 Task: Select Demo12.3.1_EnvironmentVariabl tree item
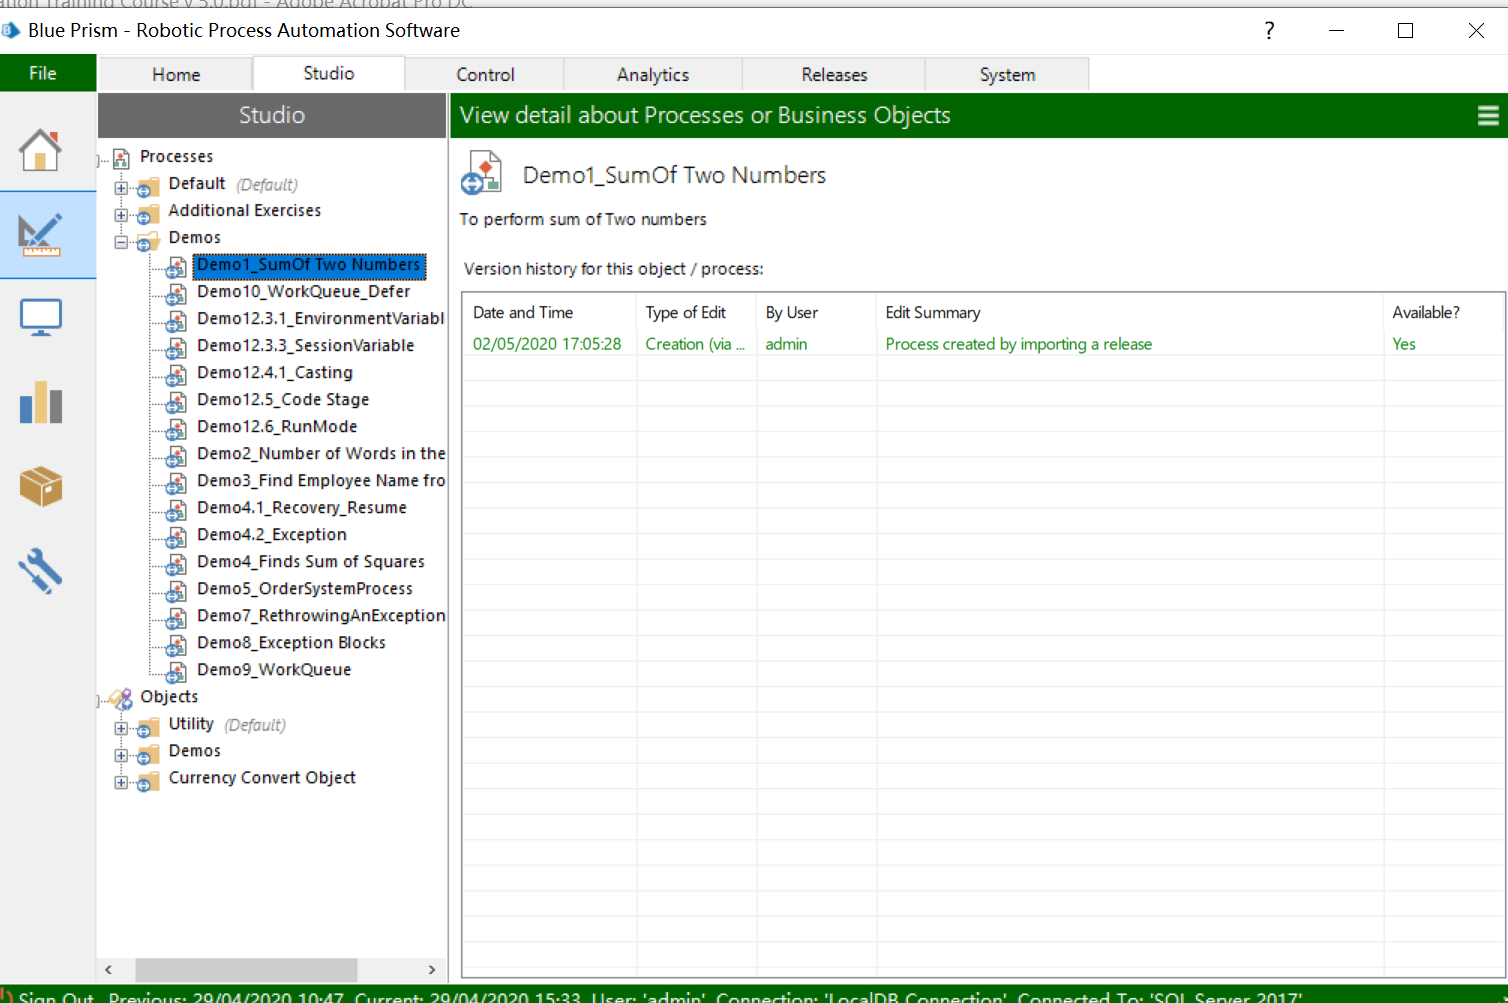(320, 318)
